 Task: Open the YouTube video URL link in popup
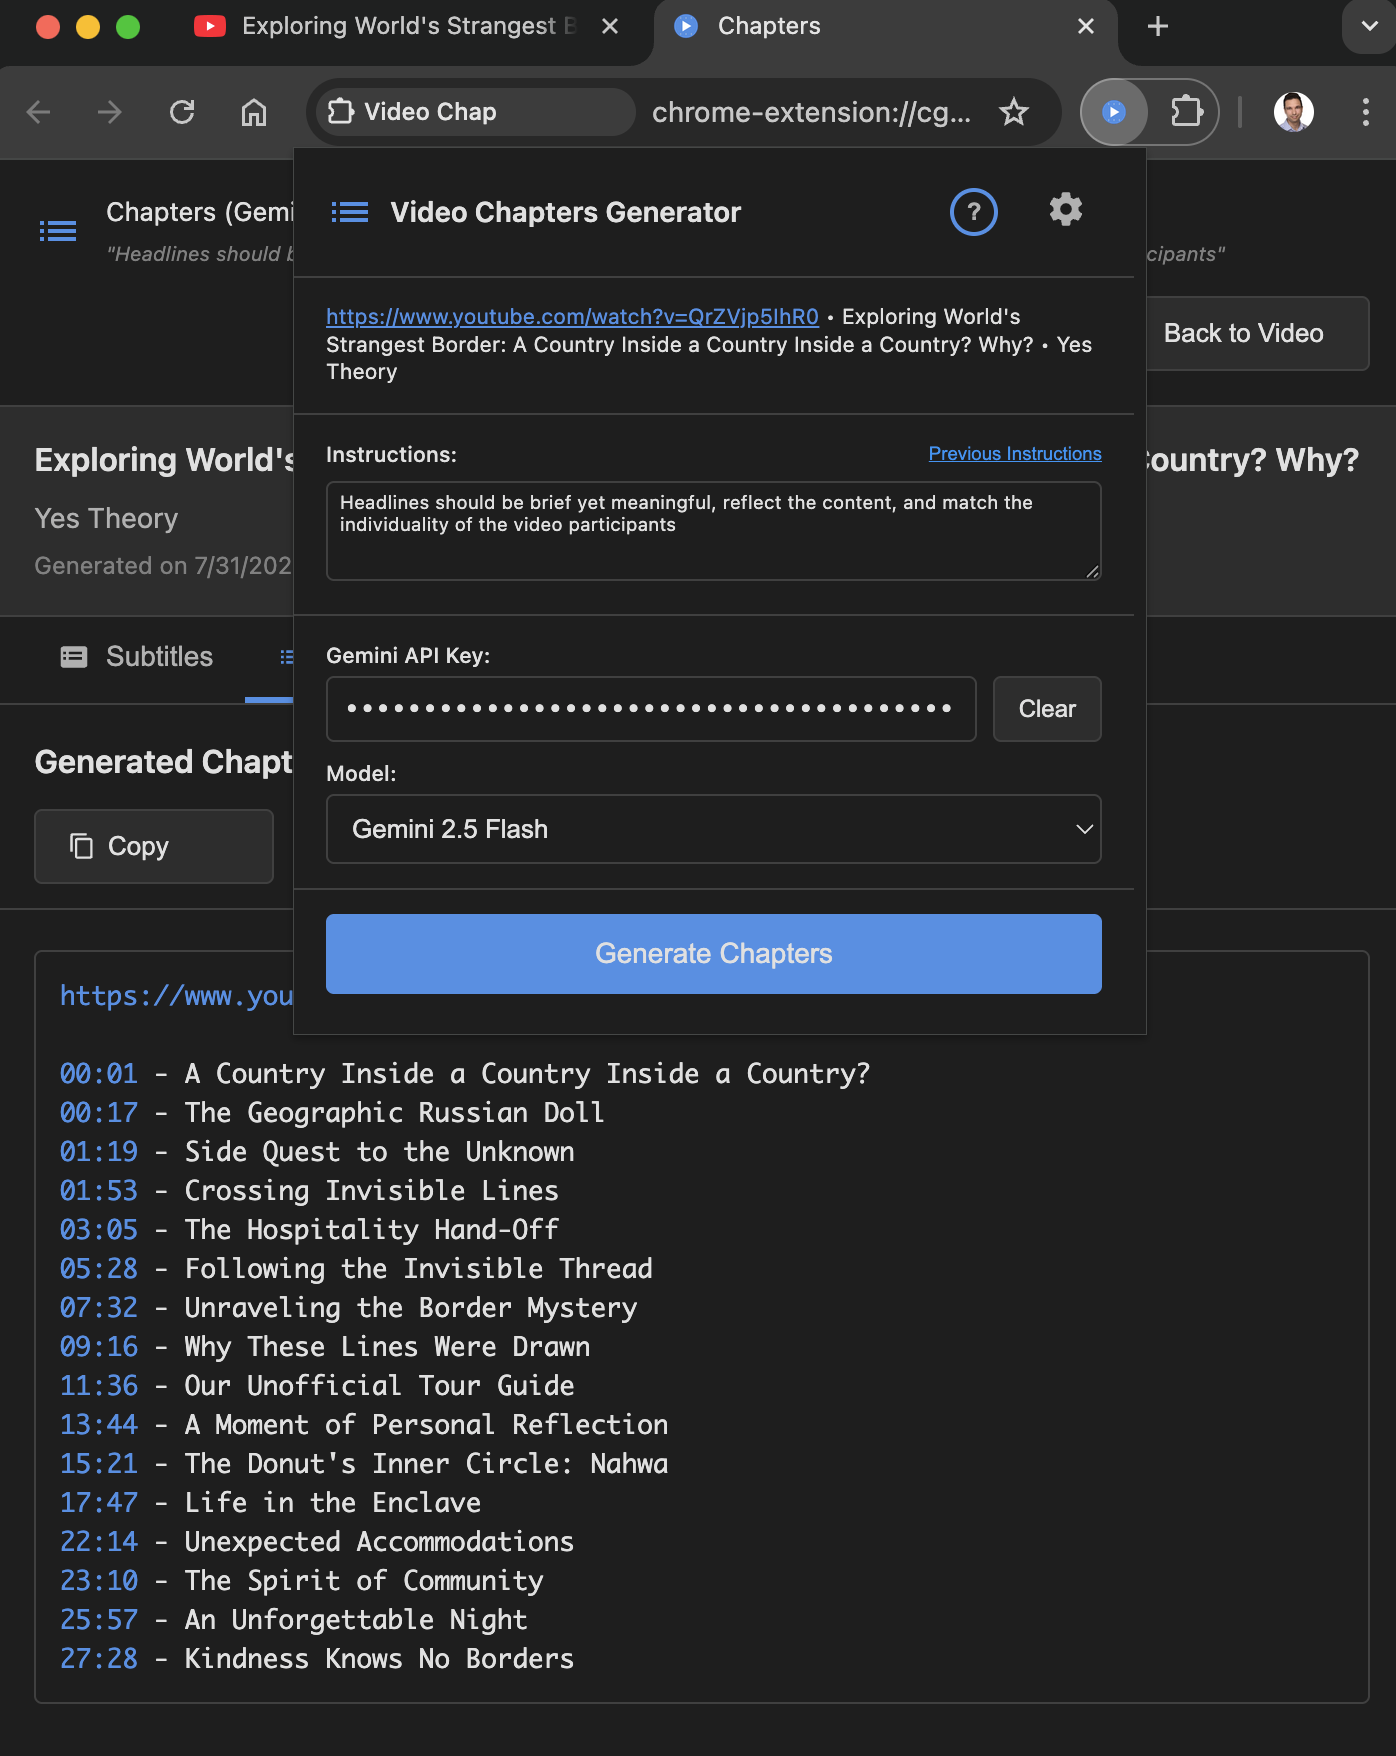pos(572,316)
